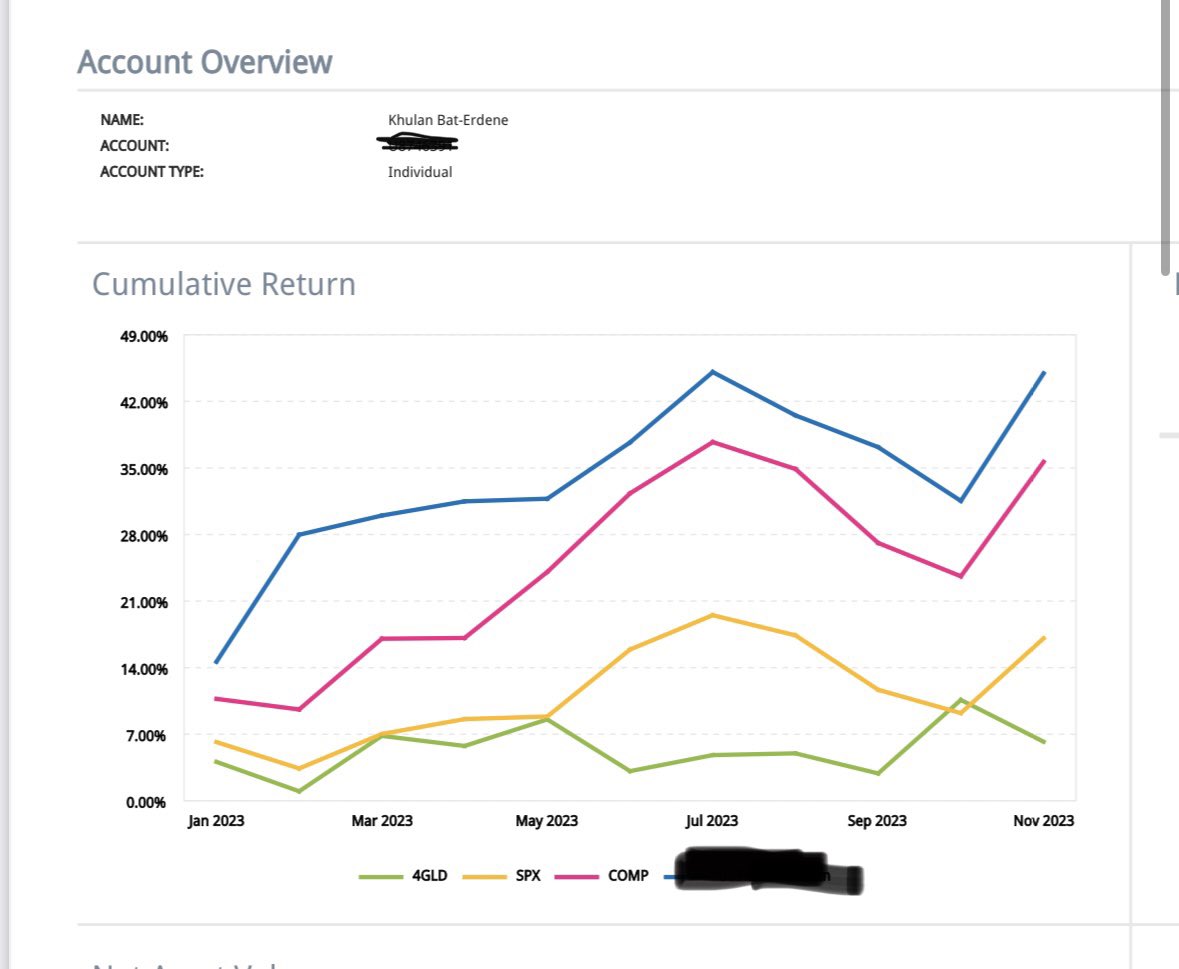Click the Sep 2023 x-axis label
The height and width of the screenshot is (969, 1179).
pos(877,821)
